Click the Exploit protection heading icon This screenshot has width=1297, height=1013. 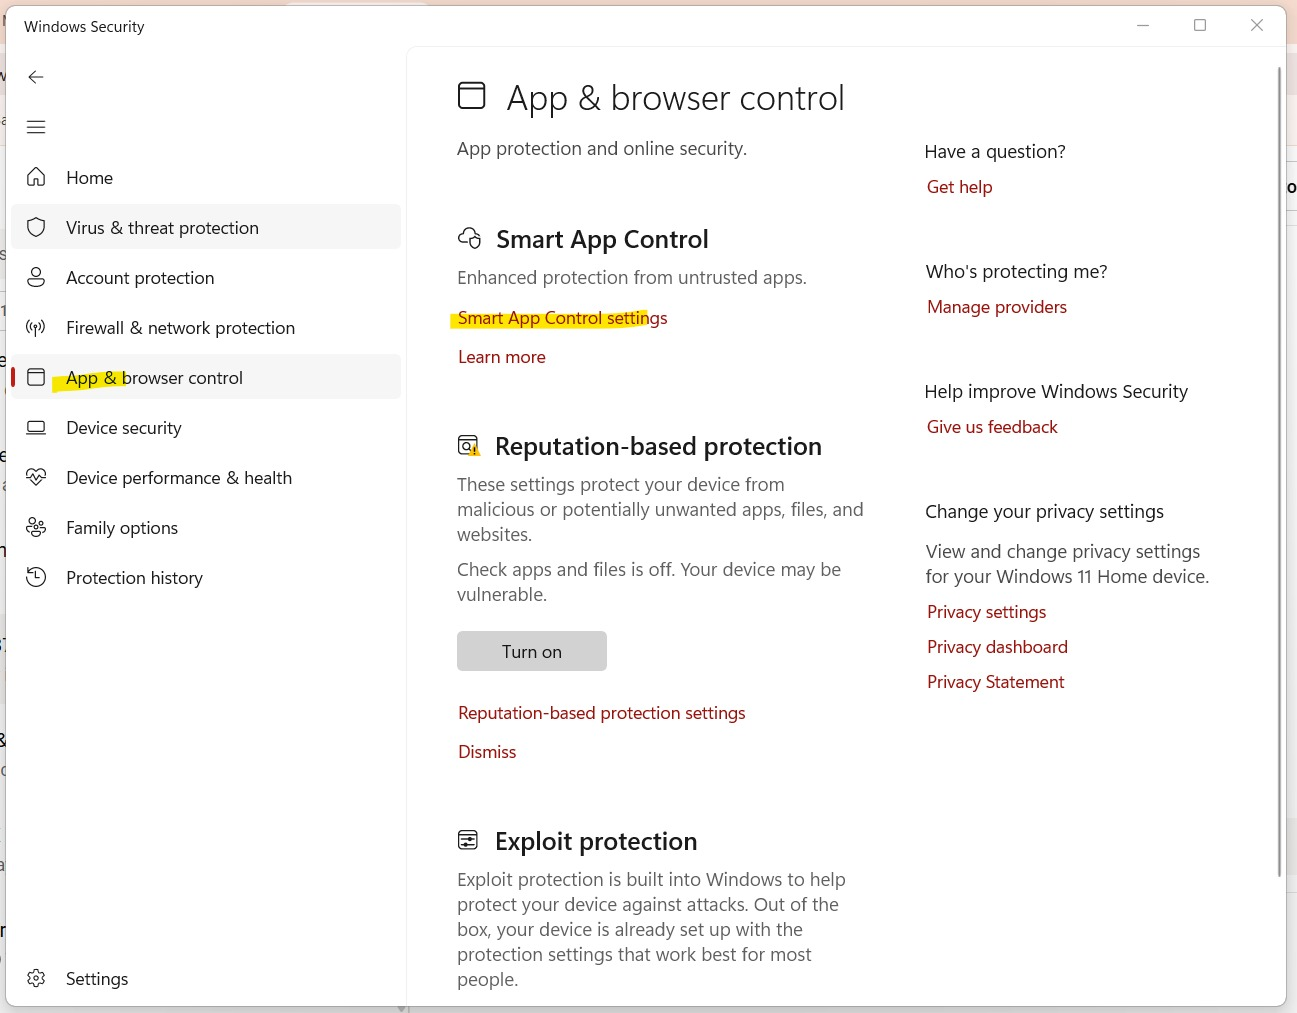(x=468, y=840)
